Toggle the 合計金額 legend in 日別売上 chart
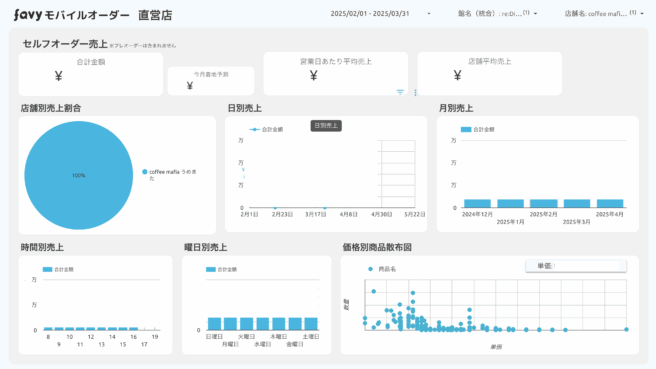Screen dimensions: 656x369 266,129
